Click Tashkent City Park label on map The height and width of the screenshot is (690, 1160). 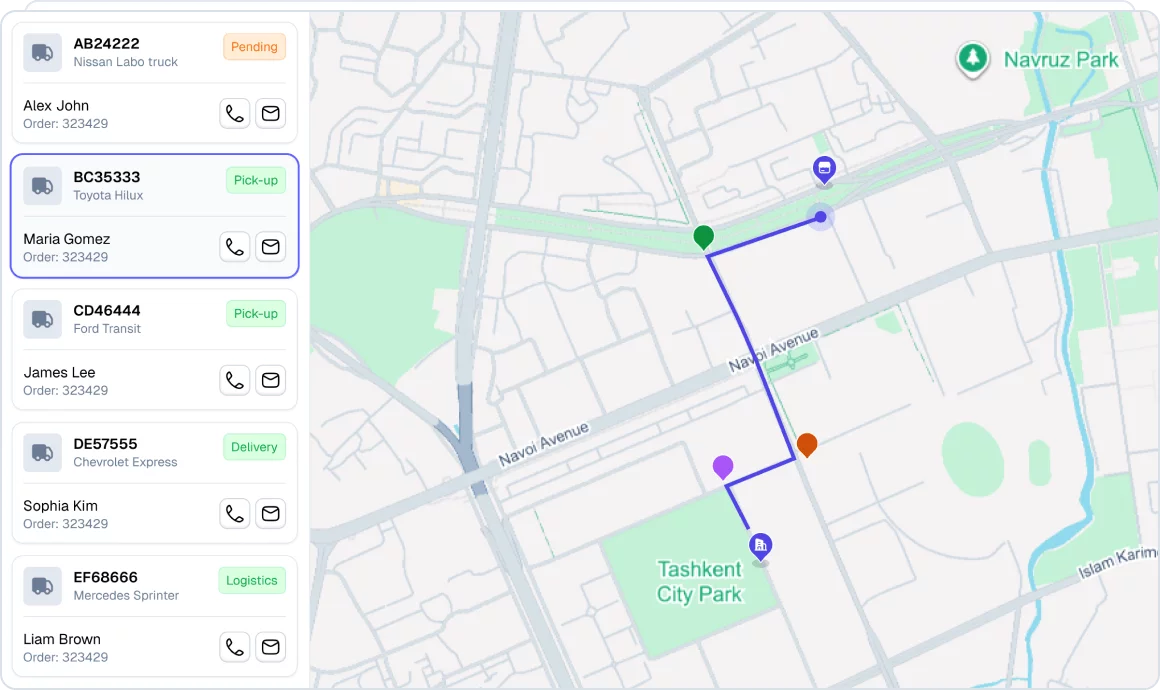(699, 582)
